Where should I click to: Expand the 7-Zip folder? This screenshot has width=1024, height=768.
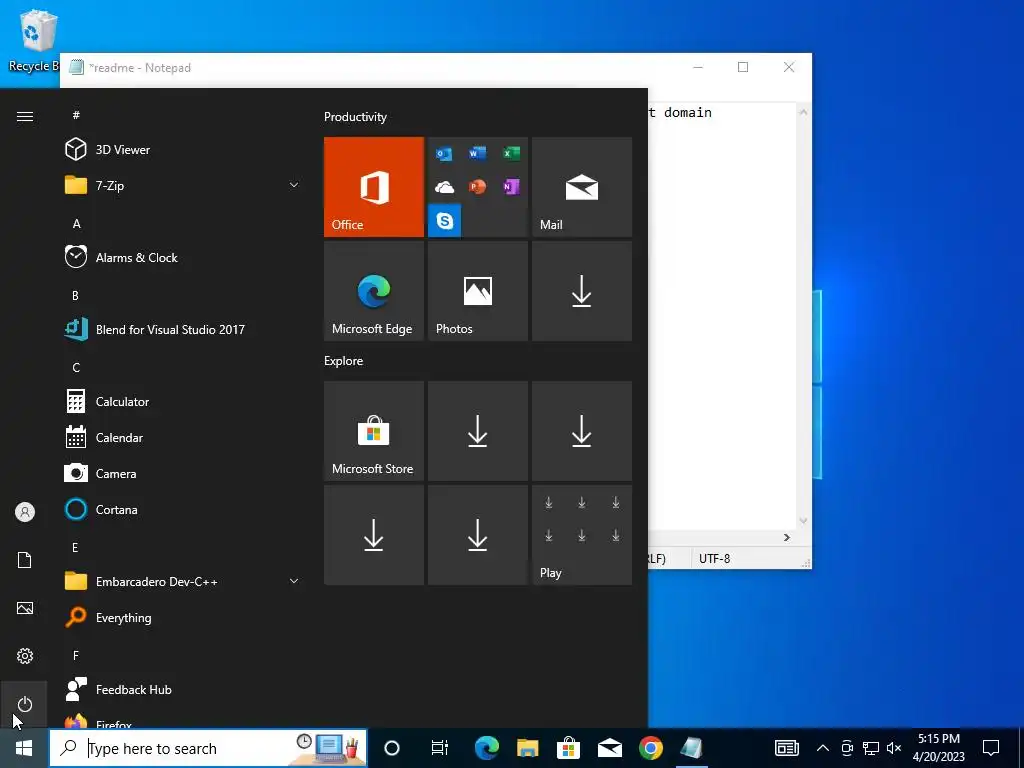(183, 185)
